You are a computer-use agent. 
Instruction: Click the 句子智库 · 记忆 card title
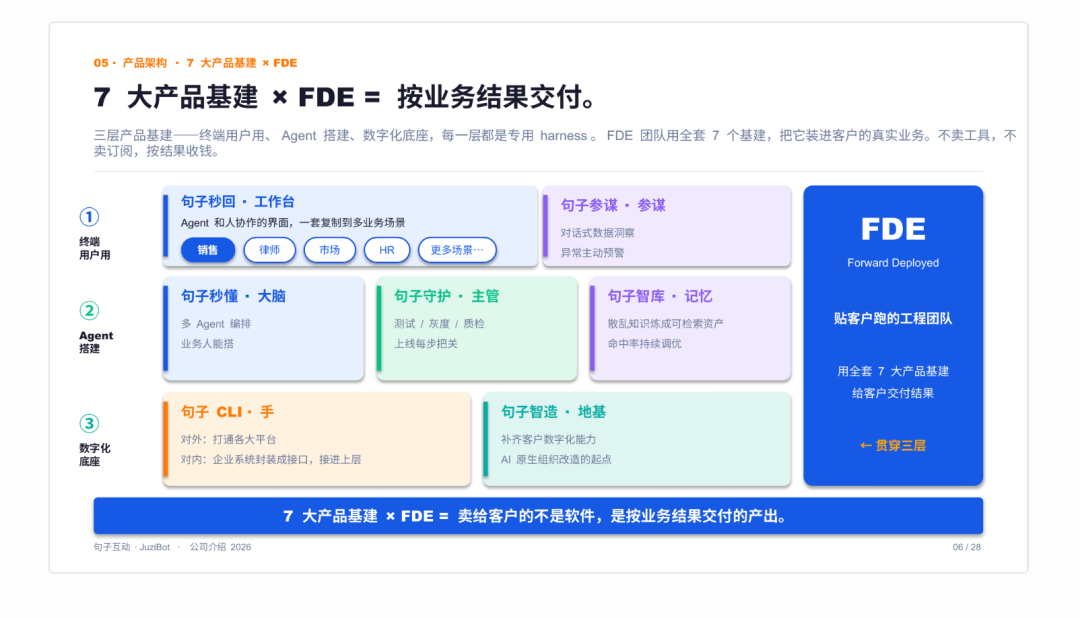click(x=660, y=296)
